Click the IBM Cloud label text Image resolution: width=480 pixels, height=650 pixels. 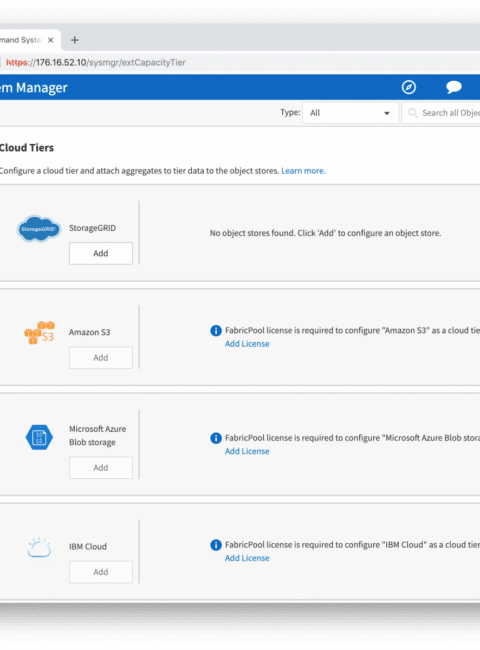88,546
